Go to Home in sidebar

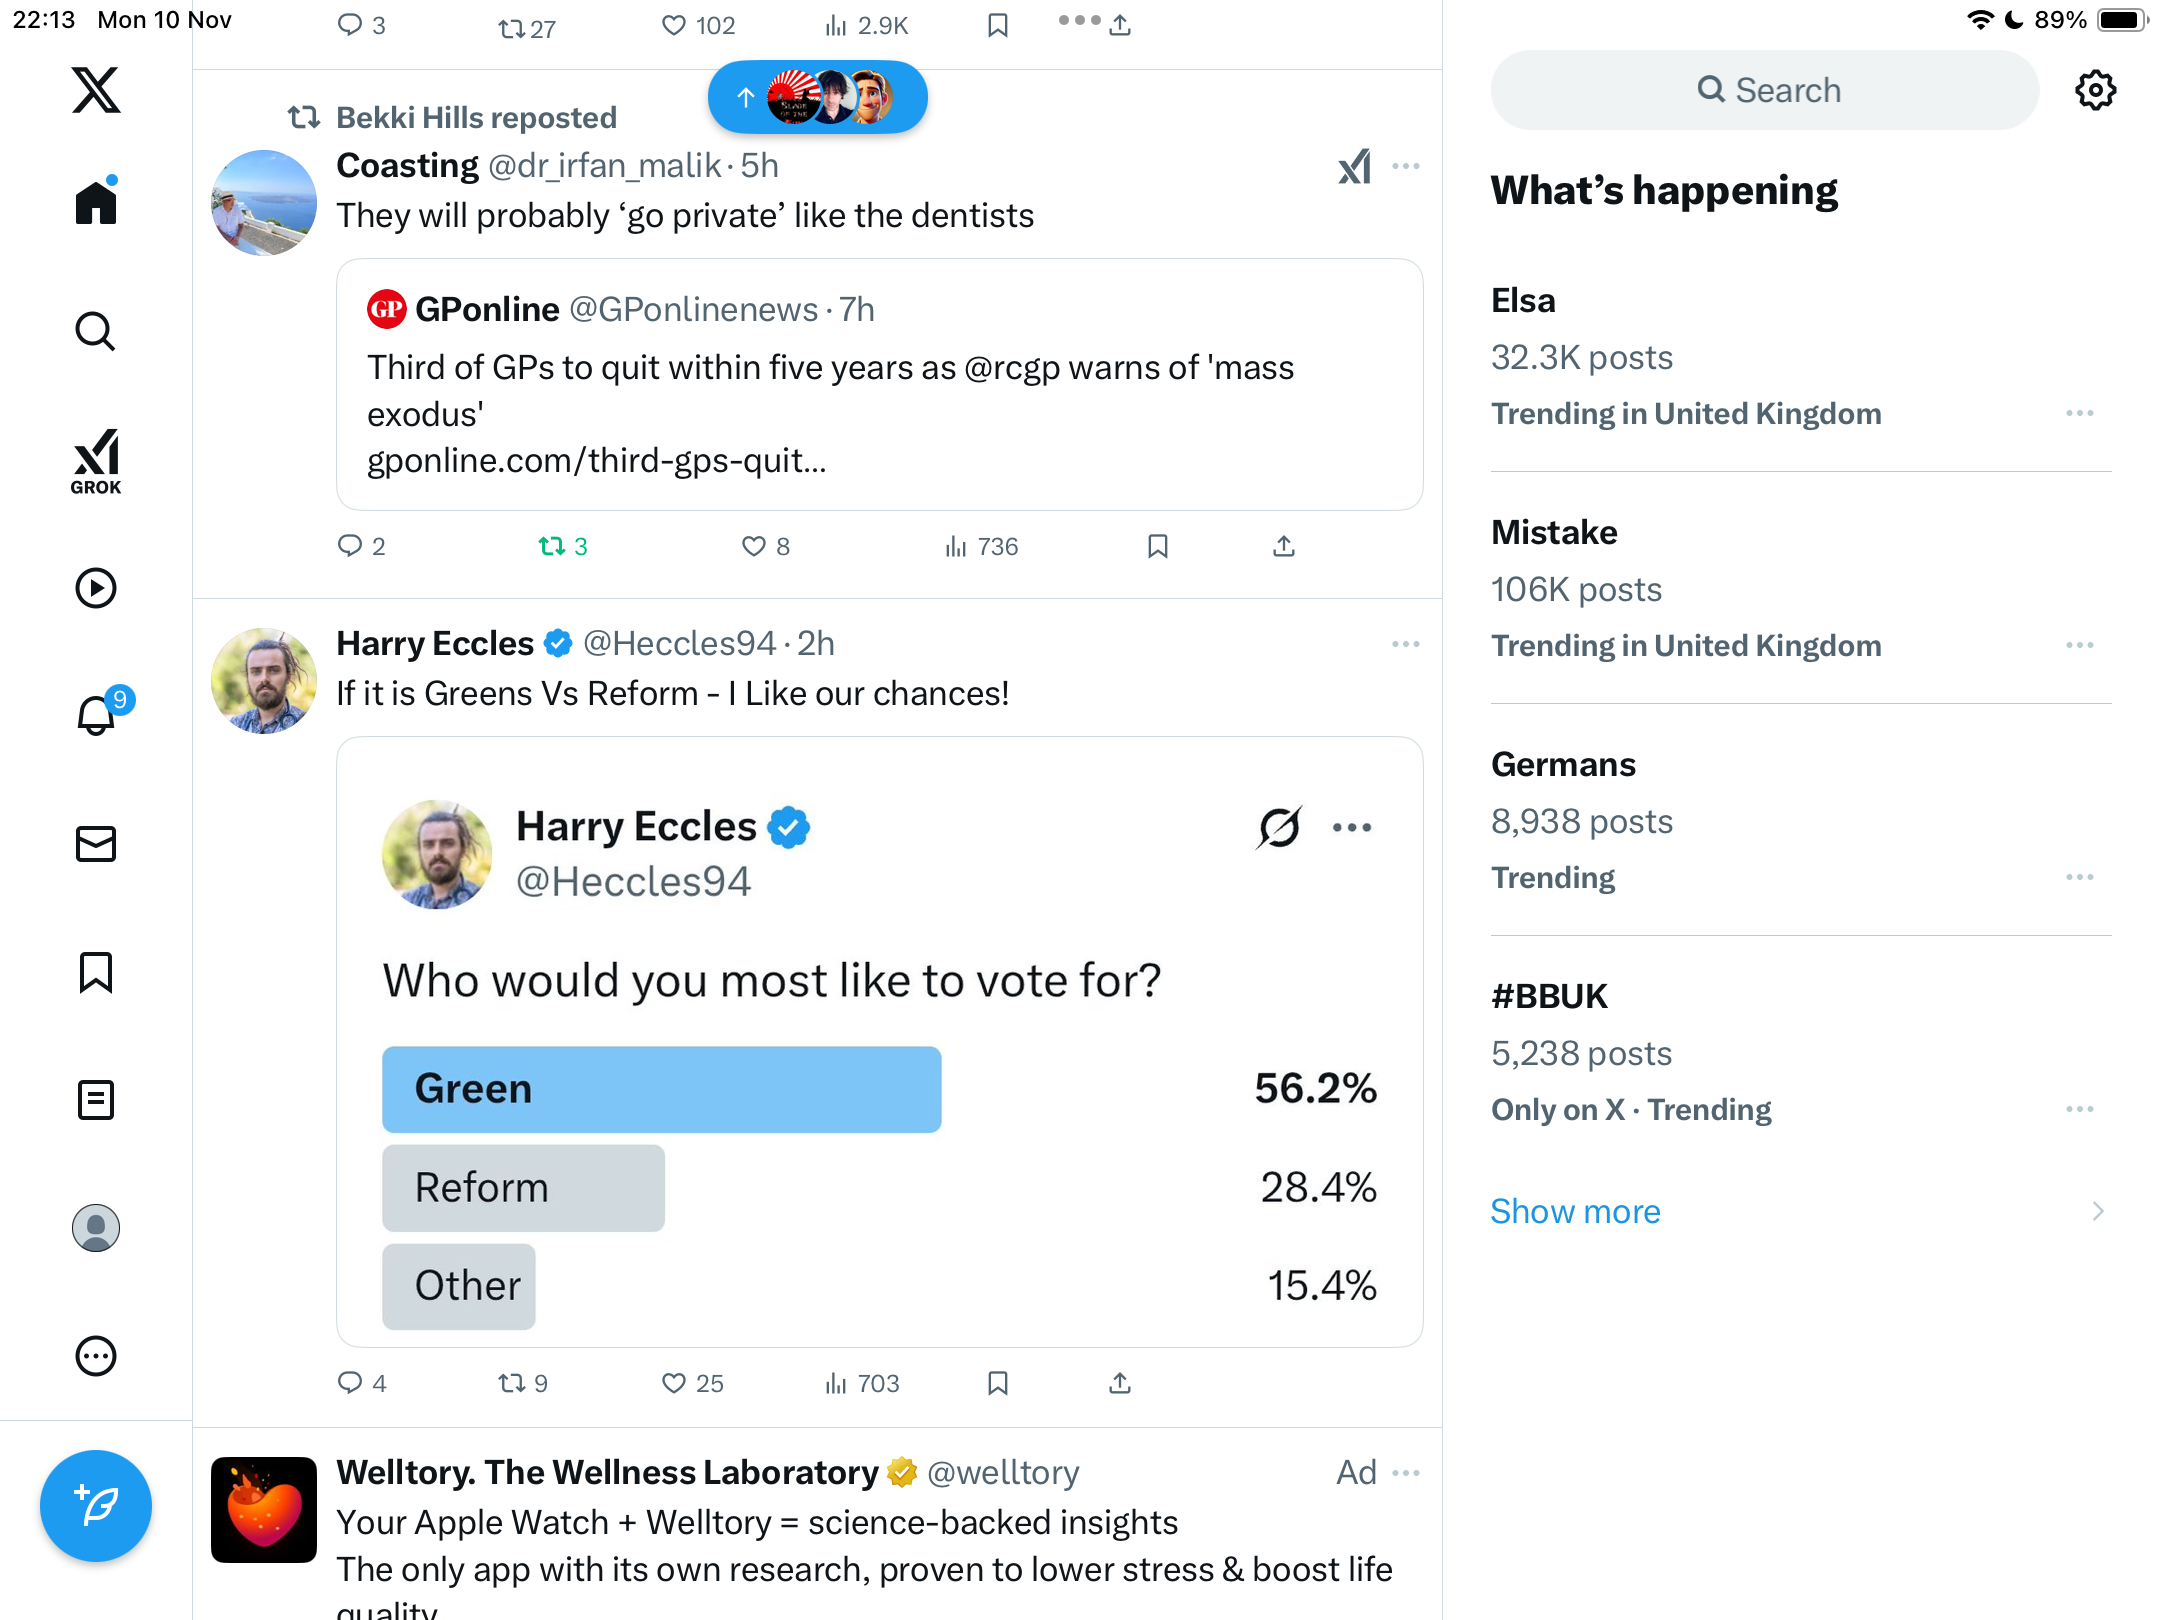tap(96, 202)
